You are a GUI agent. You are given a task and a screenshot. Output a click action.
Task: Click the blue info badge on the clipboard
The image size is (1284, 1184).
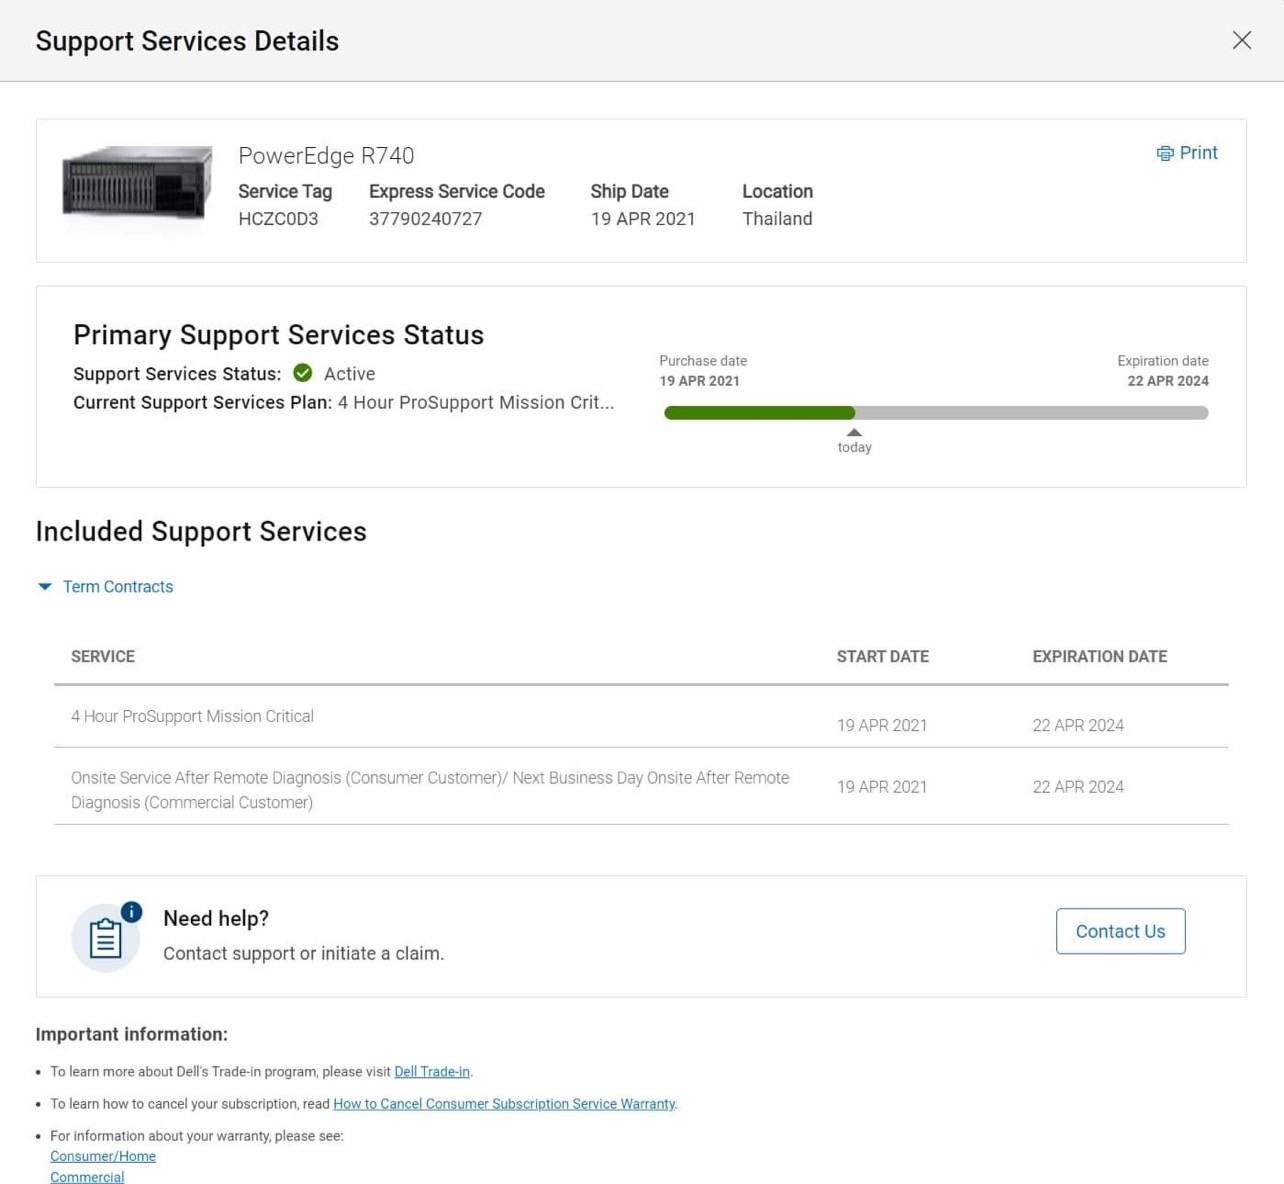(131, 912)
